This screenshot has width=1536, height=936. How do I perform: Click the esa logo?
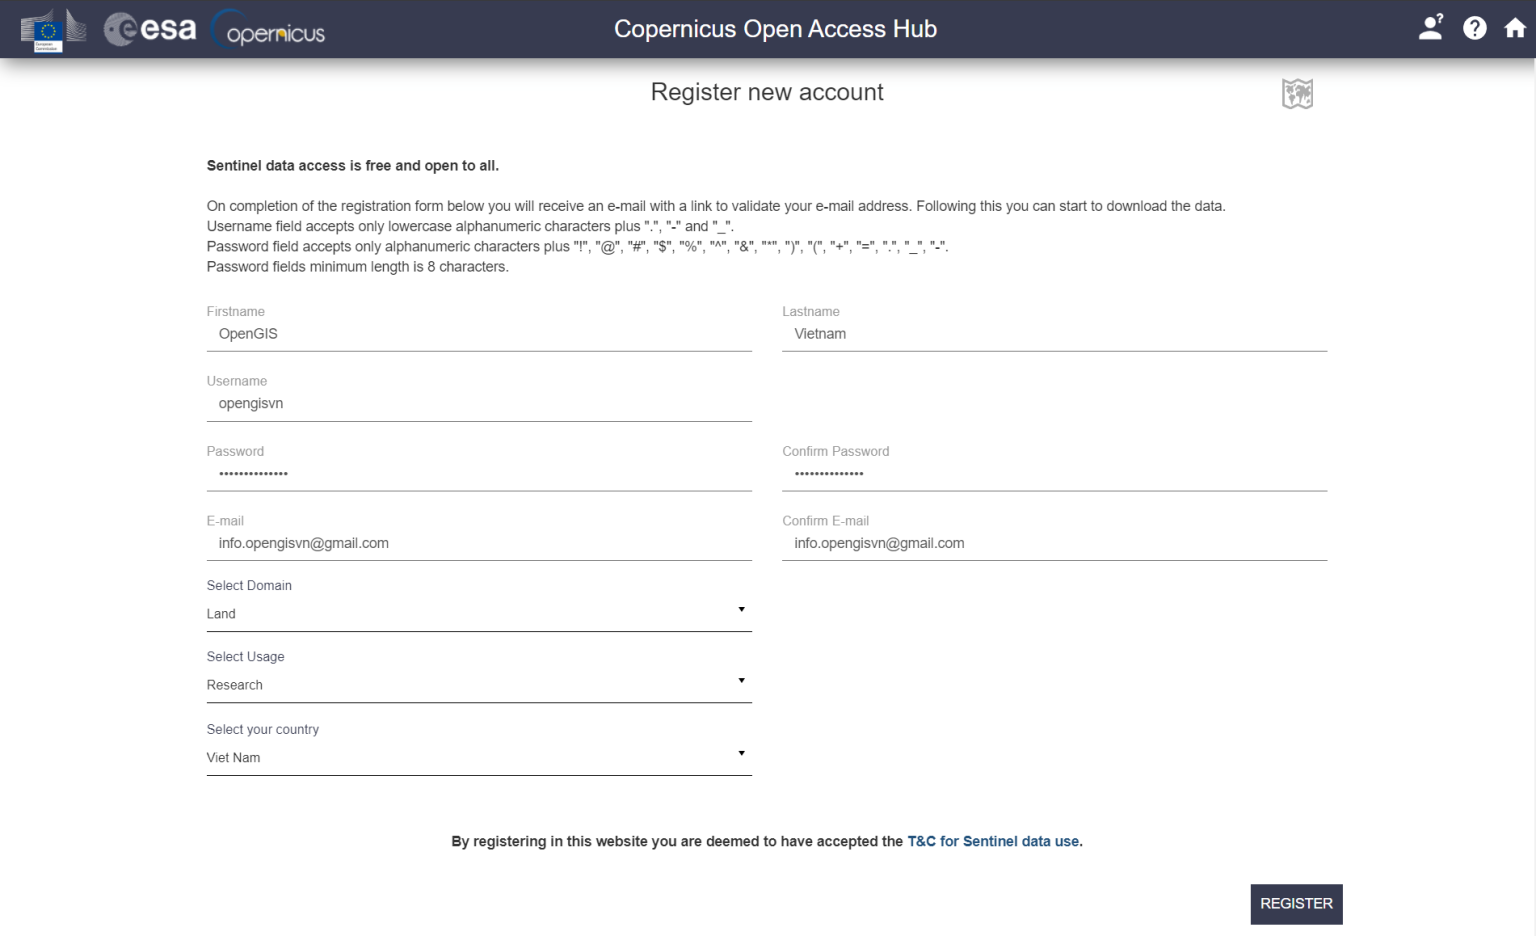(148, 28)
